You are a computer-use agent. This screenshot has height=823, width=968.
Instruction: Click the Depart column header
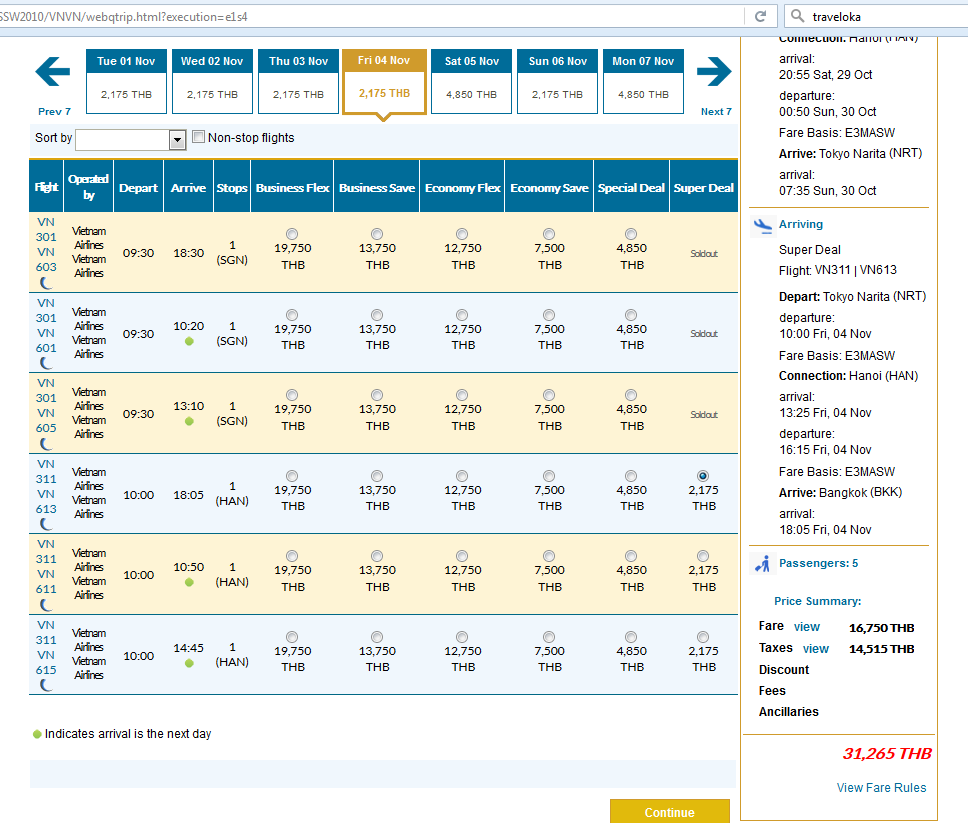point(138,187)
